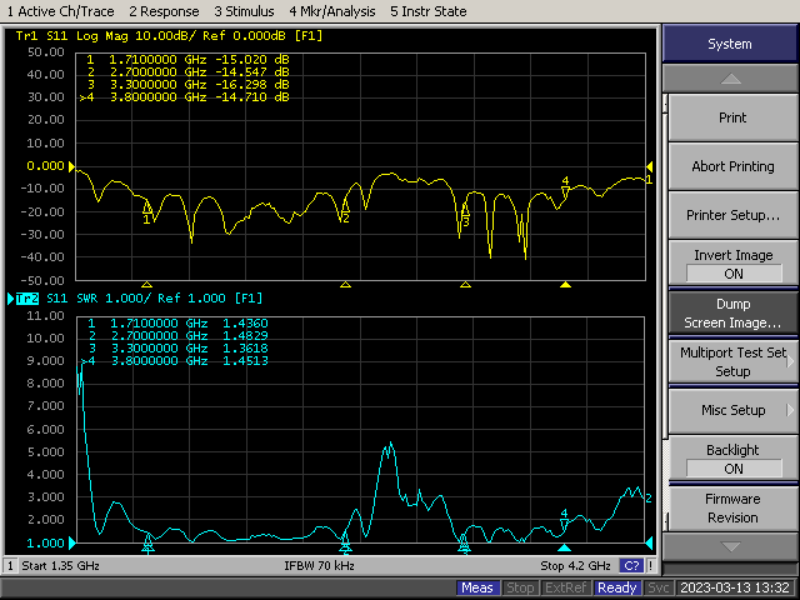Click the C? correction status indicator
The image size is (800, 600).
click(632, 566)
